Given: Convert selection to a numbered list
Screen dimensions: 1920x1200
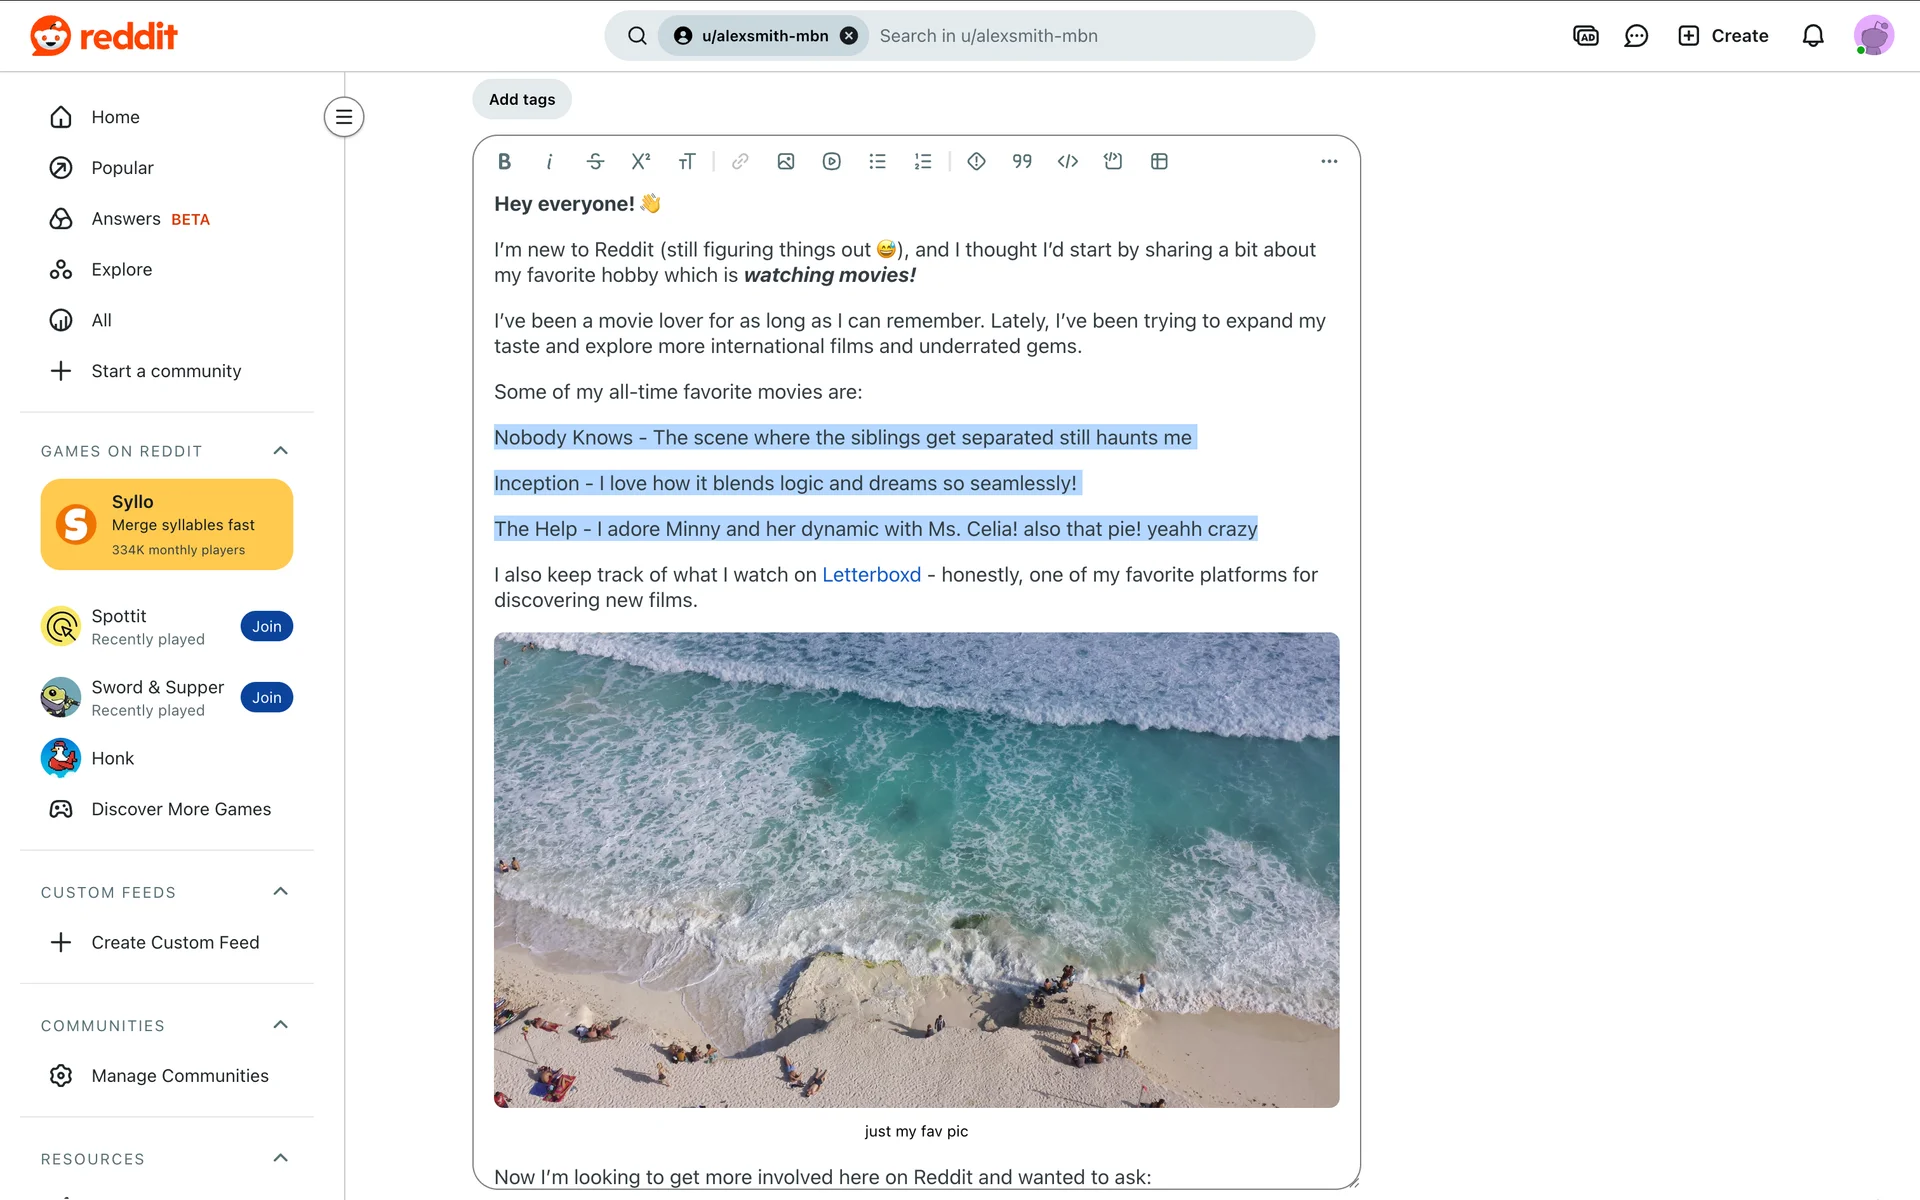Looking at the screenshot, I should [923, 161].
